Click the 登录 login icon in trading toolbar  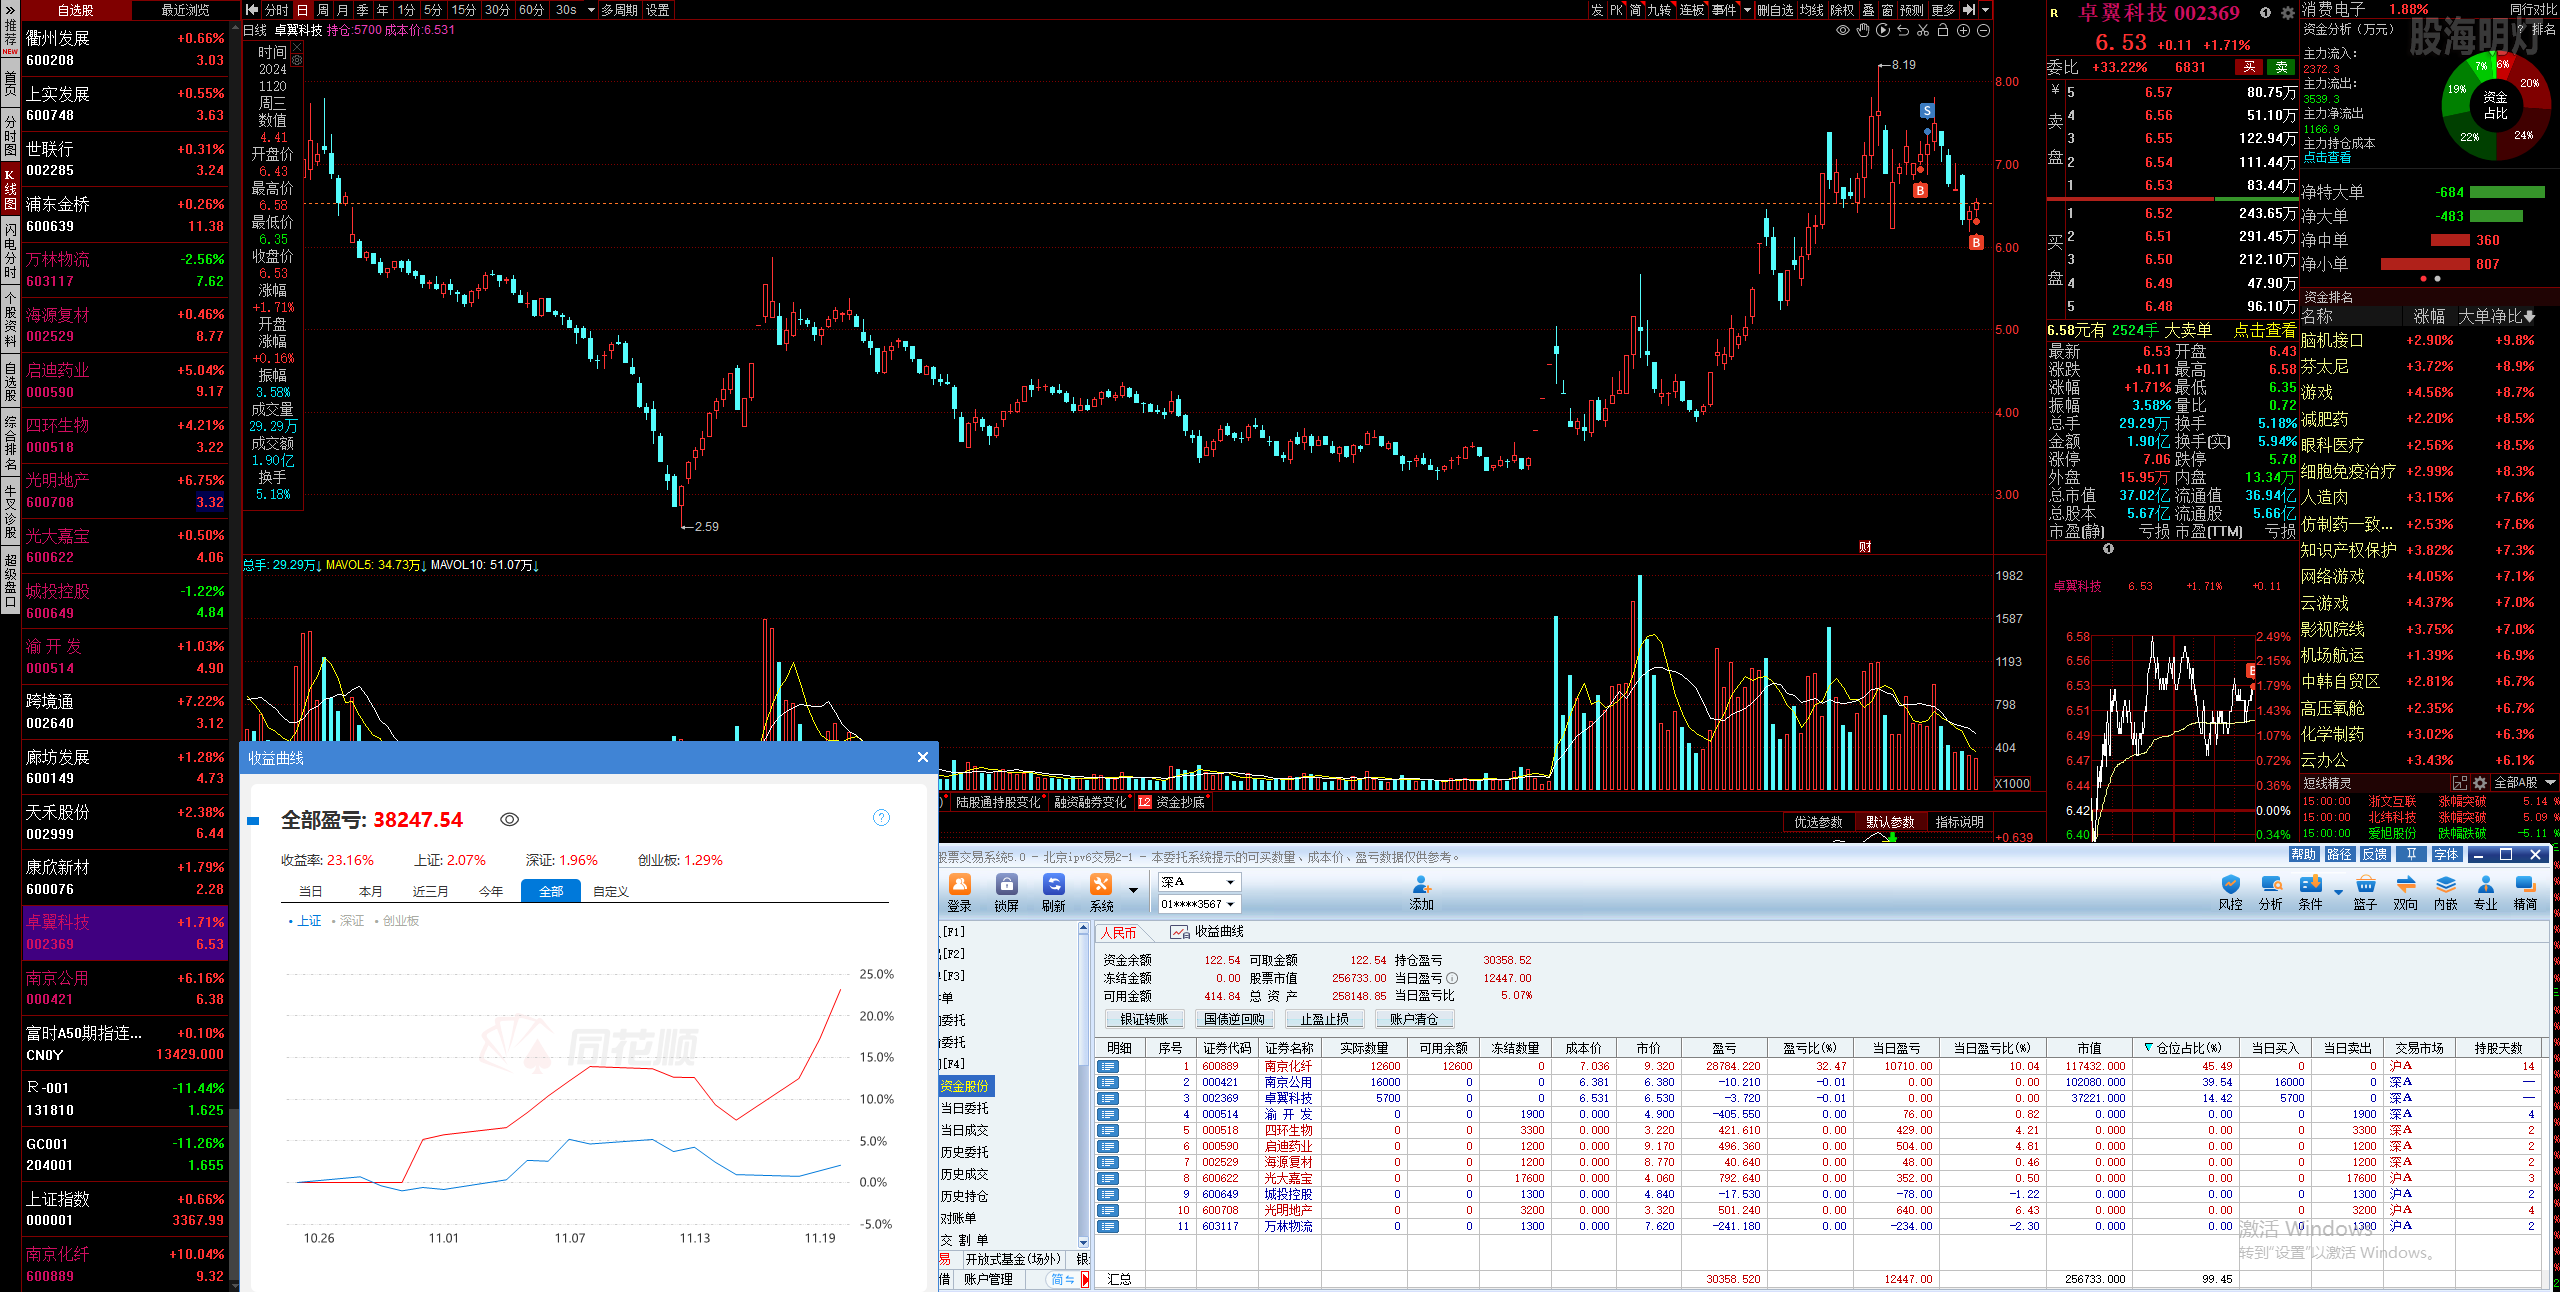[959, 892]
